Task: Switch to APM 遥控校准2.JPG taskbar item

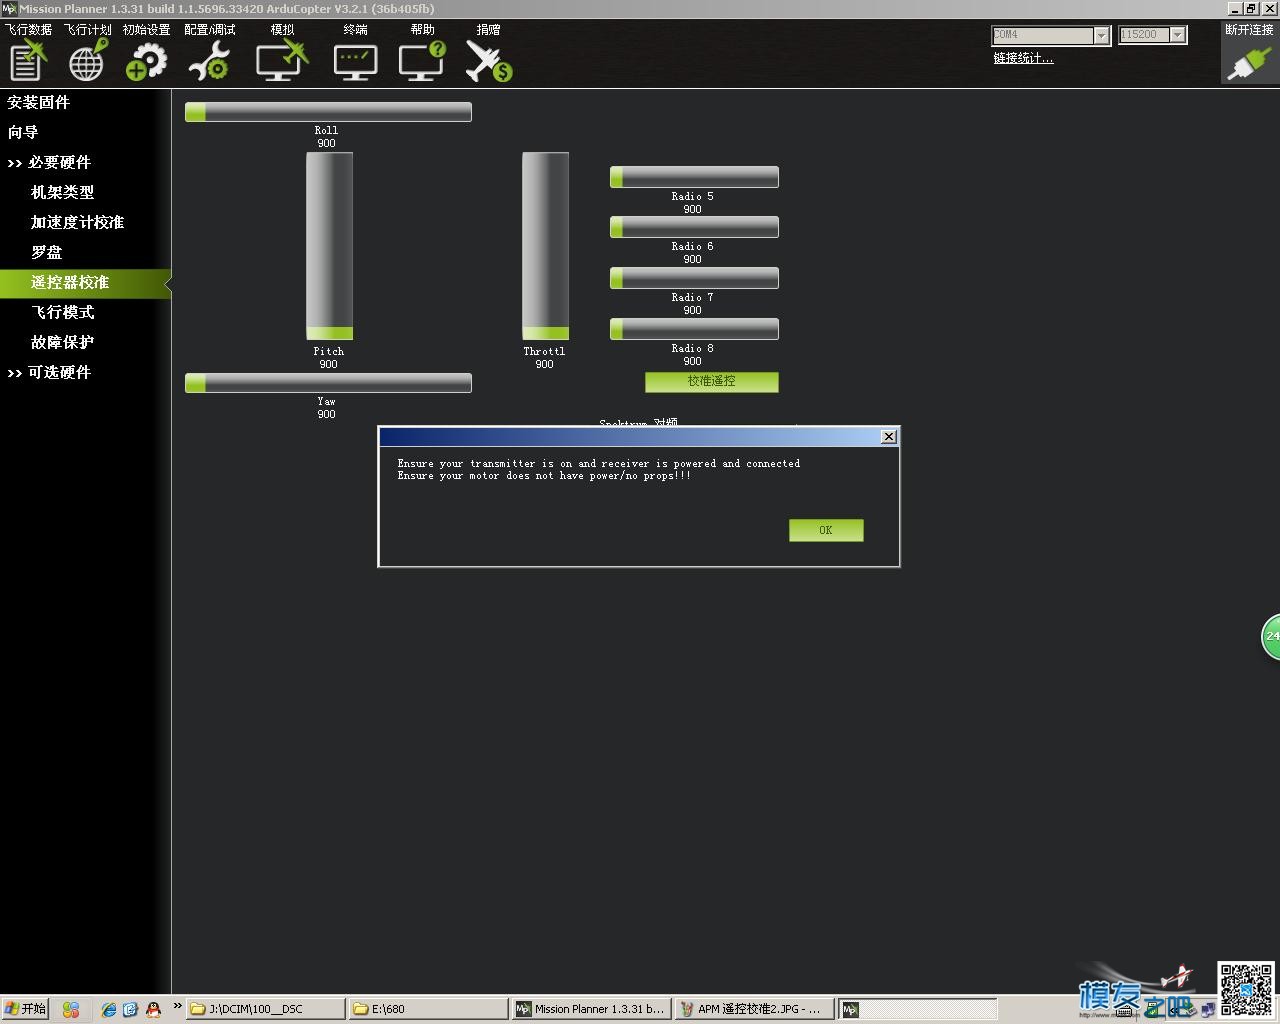Action: [x=754, y=1009]
